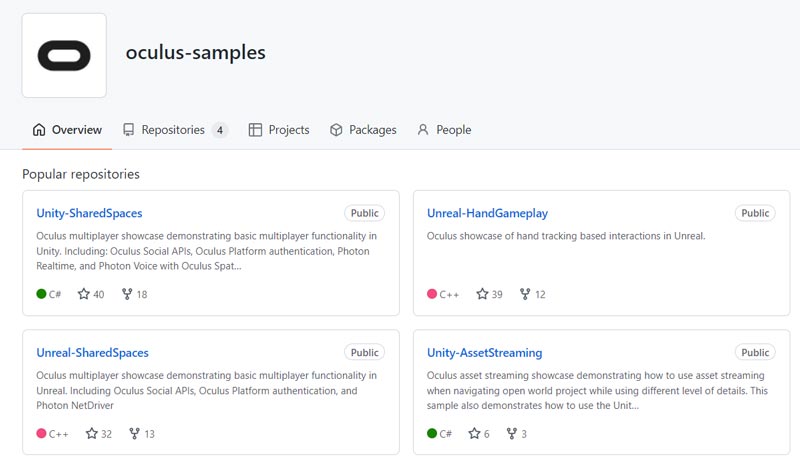Open the Overview tab
The width and height of the screenshot is (800, 466).
coord(67,130)
